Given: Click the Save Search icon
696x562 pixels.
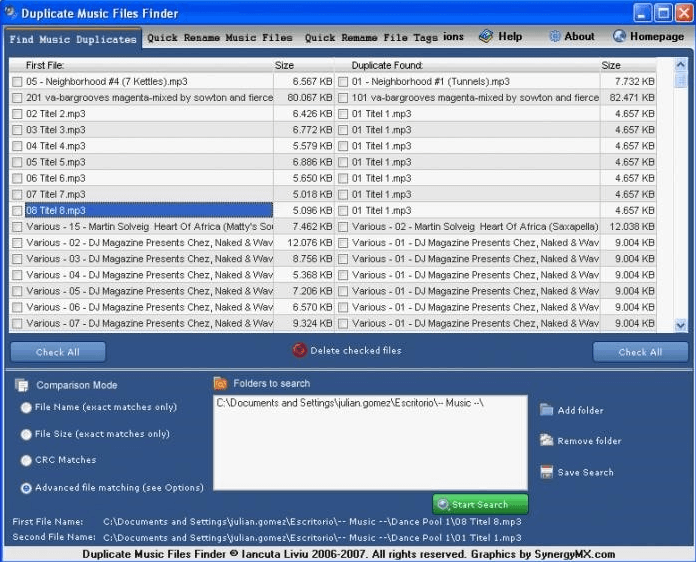Looking at the screenshot, I should pos(546,472).
